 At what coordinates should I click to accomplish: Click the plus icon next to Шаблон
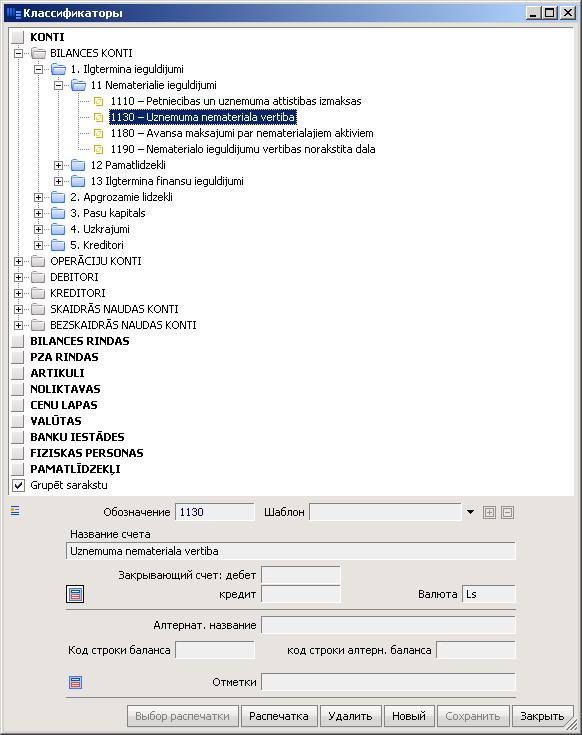(489, 512)
